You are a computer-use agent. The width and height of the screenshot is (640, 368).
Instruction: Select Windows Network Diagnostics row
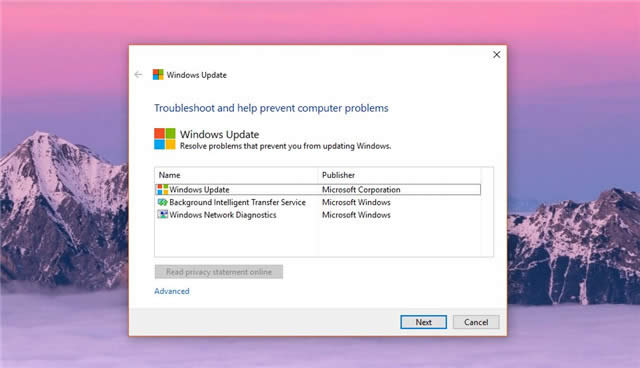pyautogui.click(x=318, y=215)
